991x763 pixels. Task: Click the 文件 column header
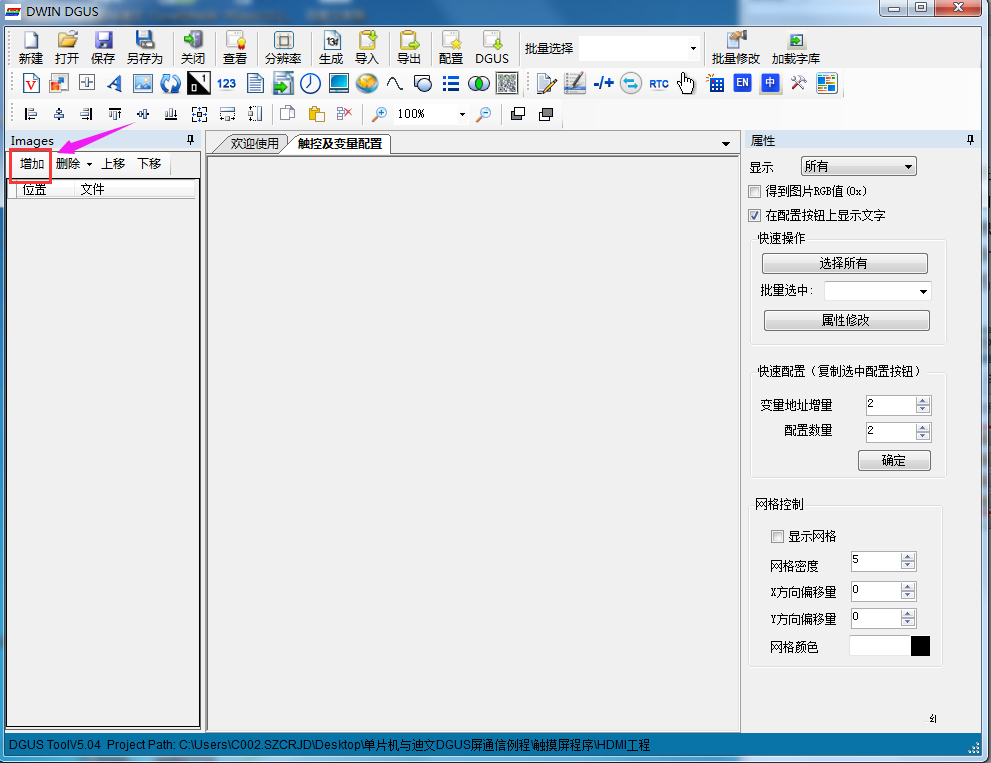[x=134, y=189]
